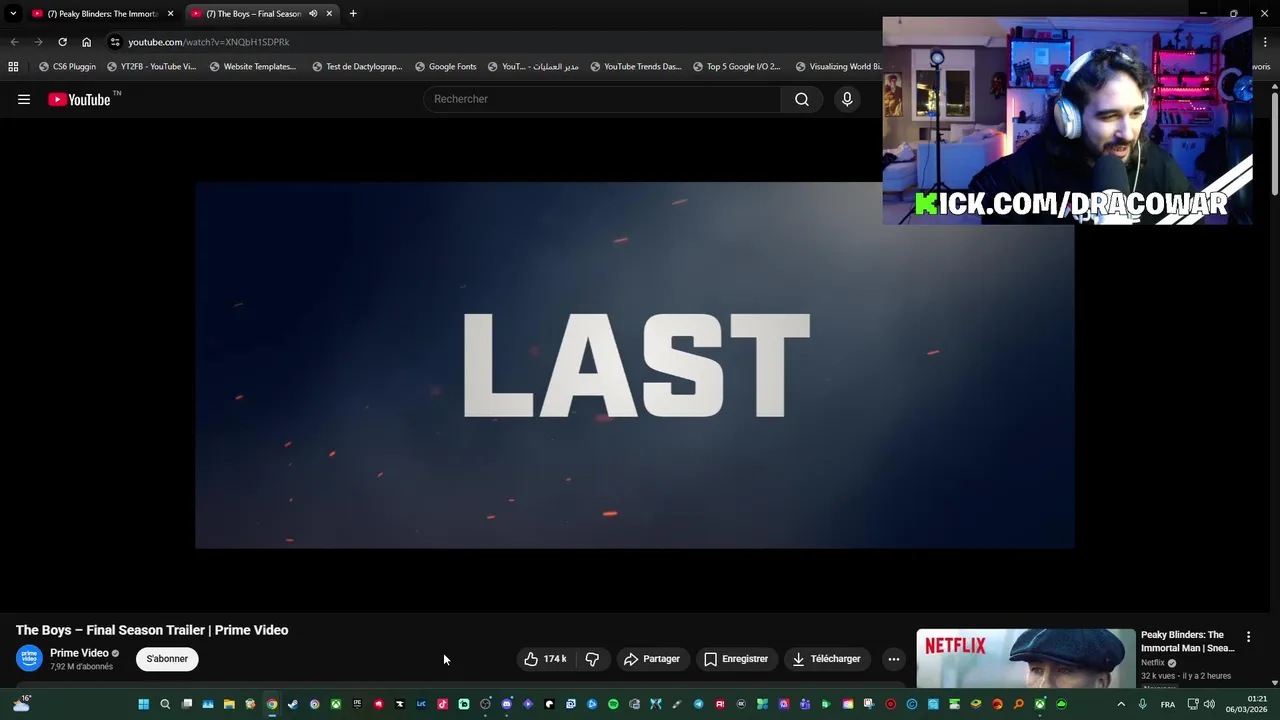The width and height of the screenshot is (1280, 720).
Task: Click the youtube.com address bar URL
Action: point(209,42)
